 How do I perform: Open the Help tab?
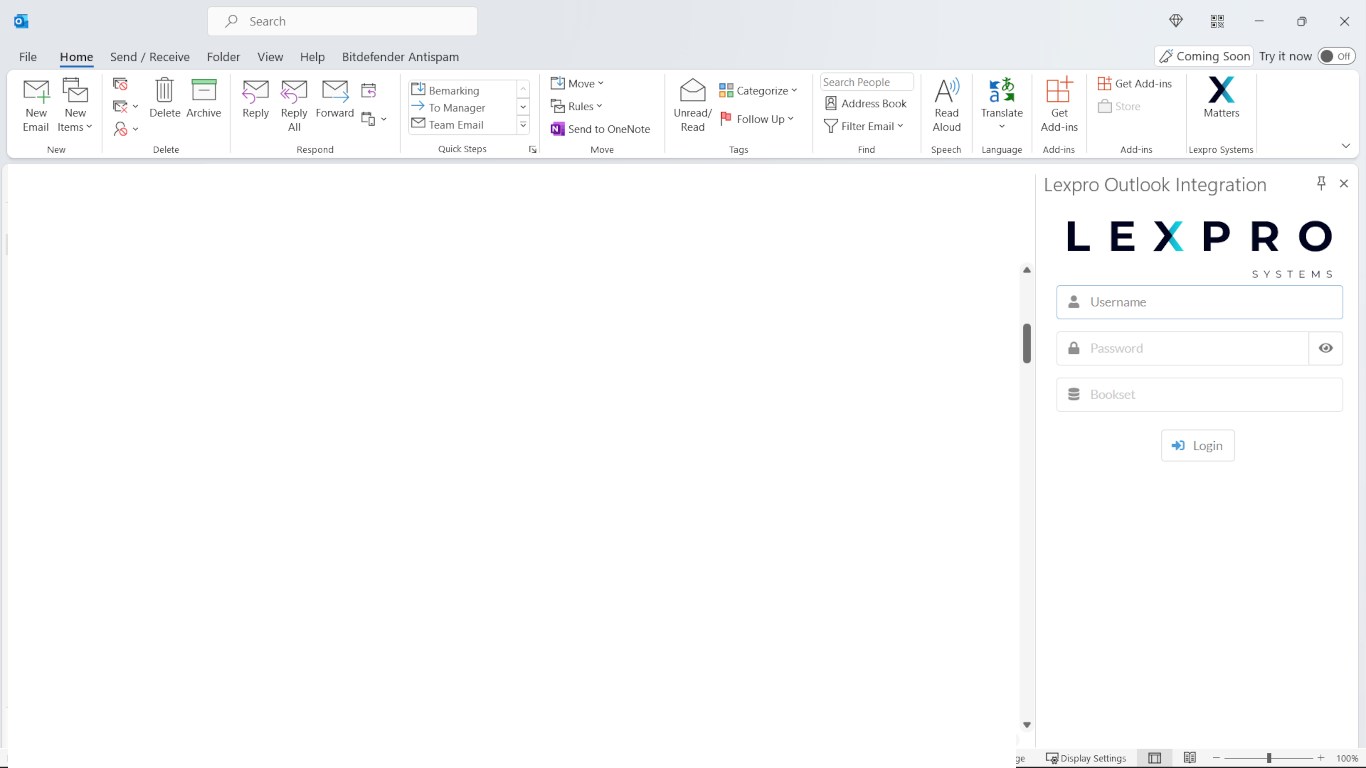point(312,57)
